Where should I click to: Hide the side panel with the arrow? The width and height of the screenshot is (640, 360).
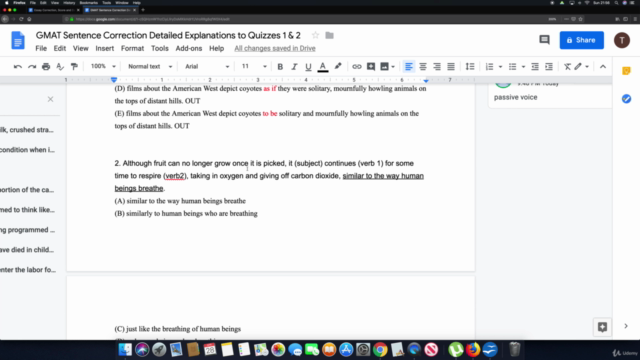[626, 326]
